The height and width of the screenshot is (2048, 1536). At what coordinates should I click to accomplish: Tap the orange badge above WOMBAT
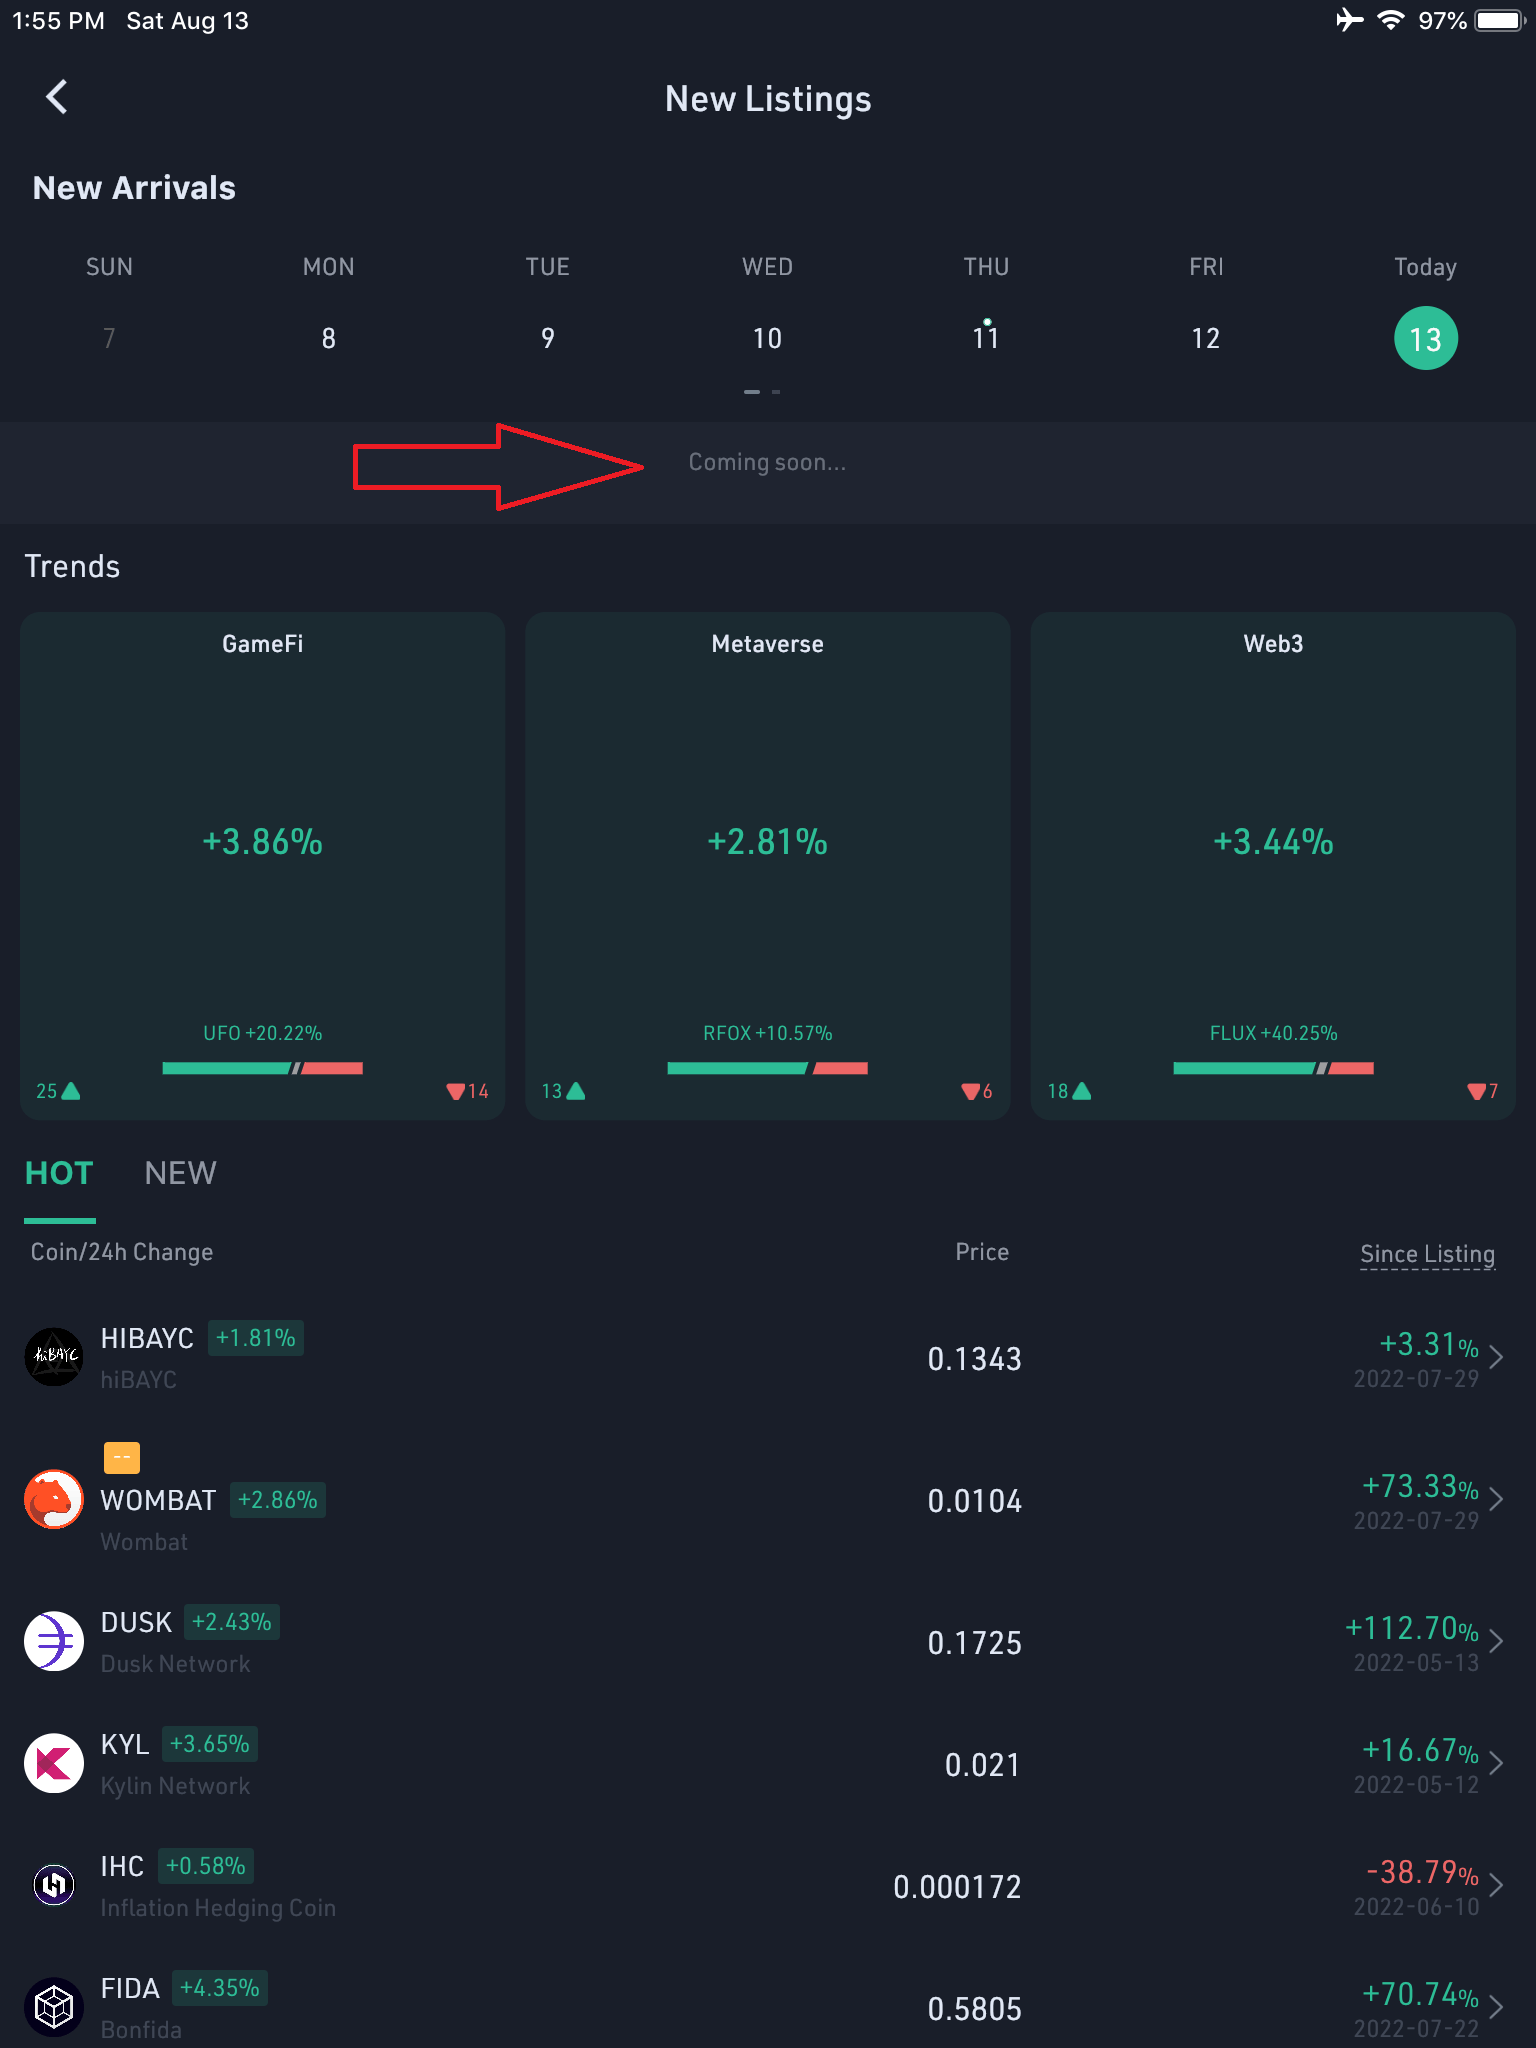122,1458
